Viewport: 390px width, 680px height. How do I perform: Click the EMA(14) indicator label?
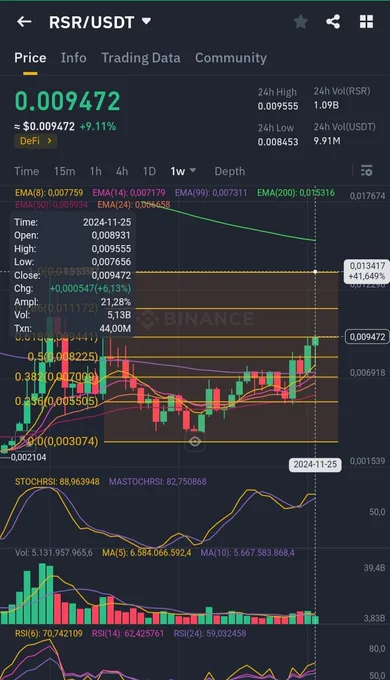(129, 193)
